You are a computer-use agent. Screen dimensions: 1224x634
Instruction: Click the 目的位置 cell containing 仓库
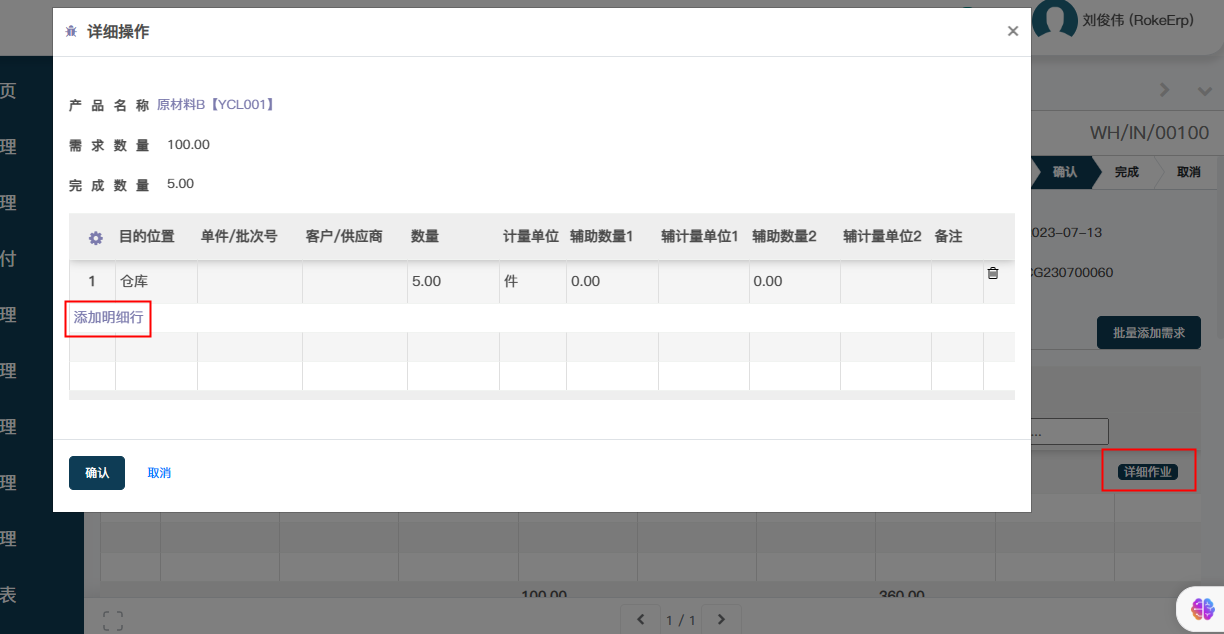coord(156,282)
